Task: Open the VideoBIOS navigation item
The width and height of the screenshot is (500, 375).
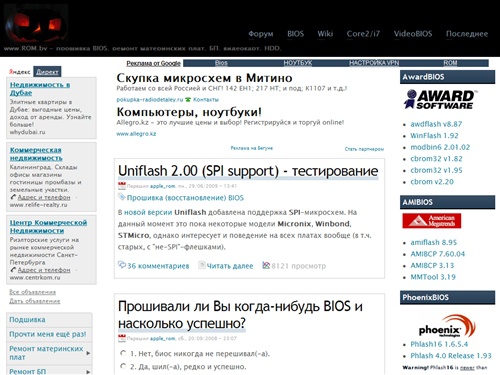Action: tap(413, 34)
